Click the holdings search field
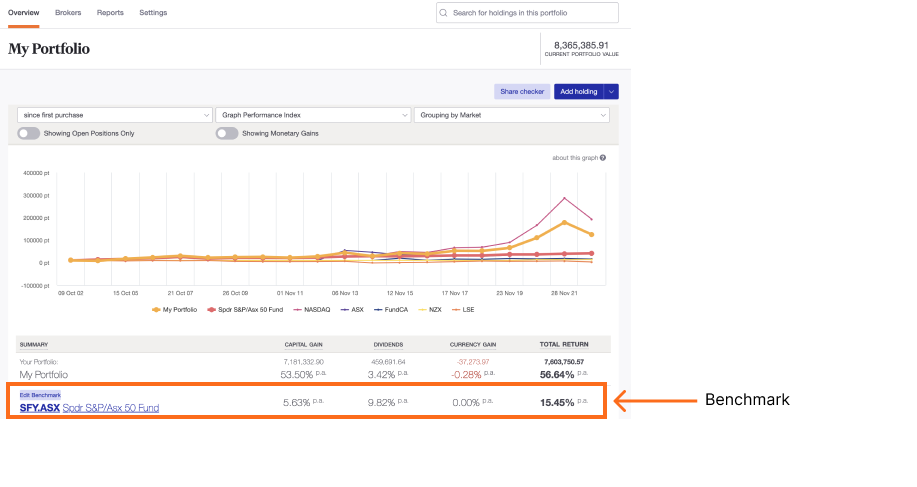 [527, 13]
